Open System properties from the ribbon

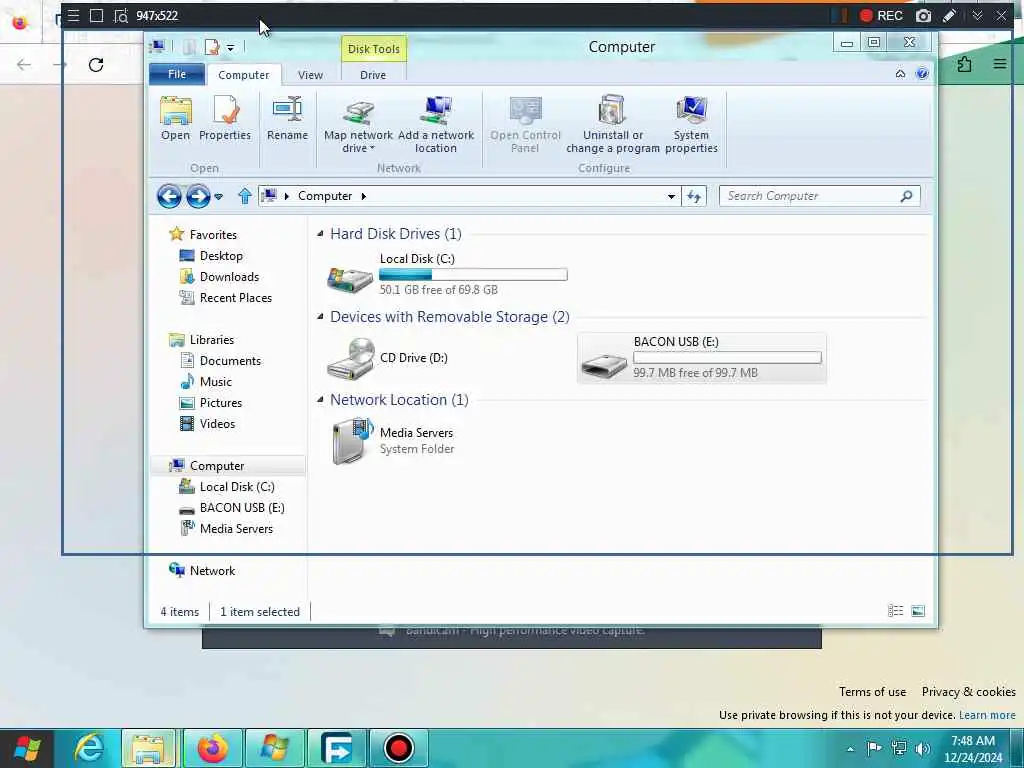[691, 124]
